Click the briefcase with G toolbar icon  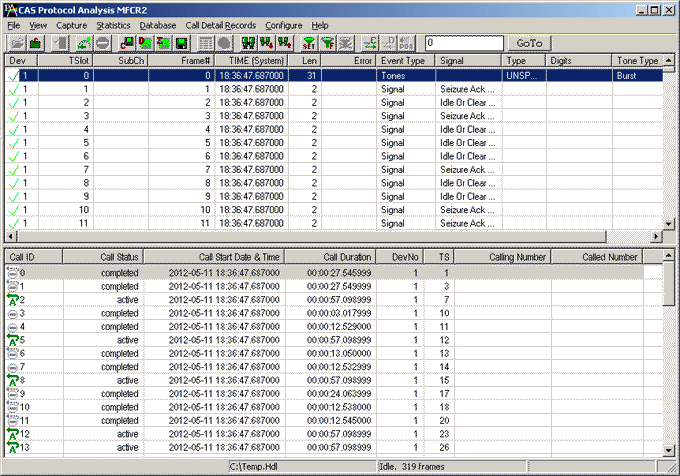coord(36,43)
